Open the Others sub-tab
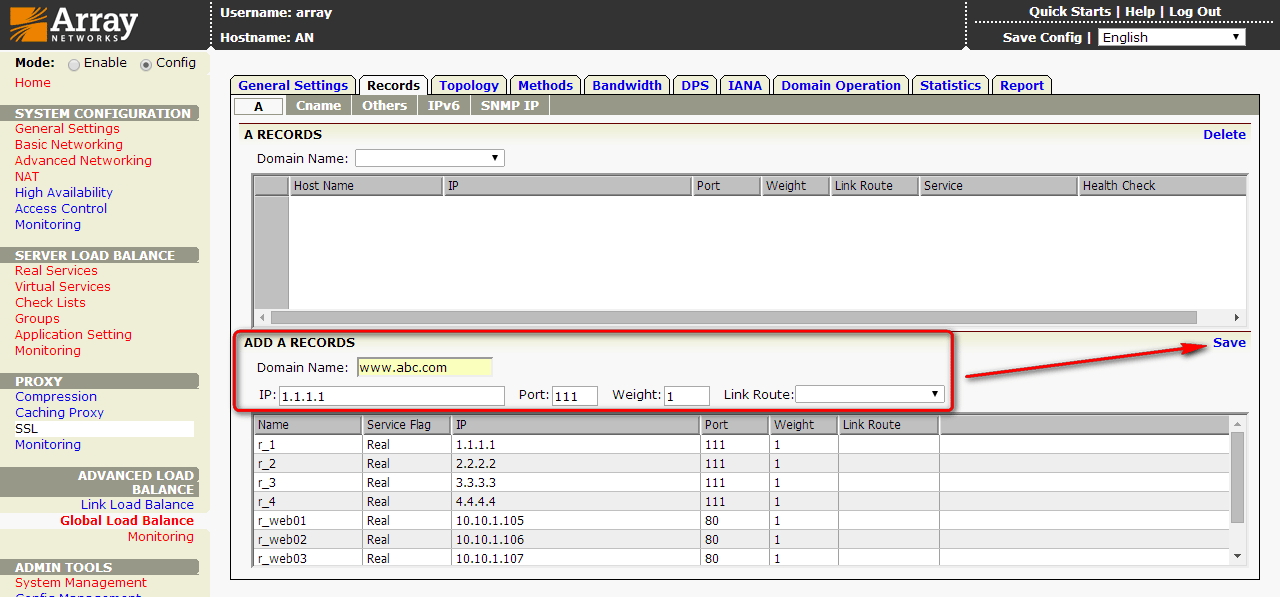1280x597 pixels. (x=385, y=106)
